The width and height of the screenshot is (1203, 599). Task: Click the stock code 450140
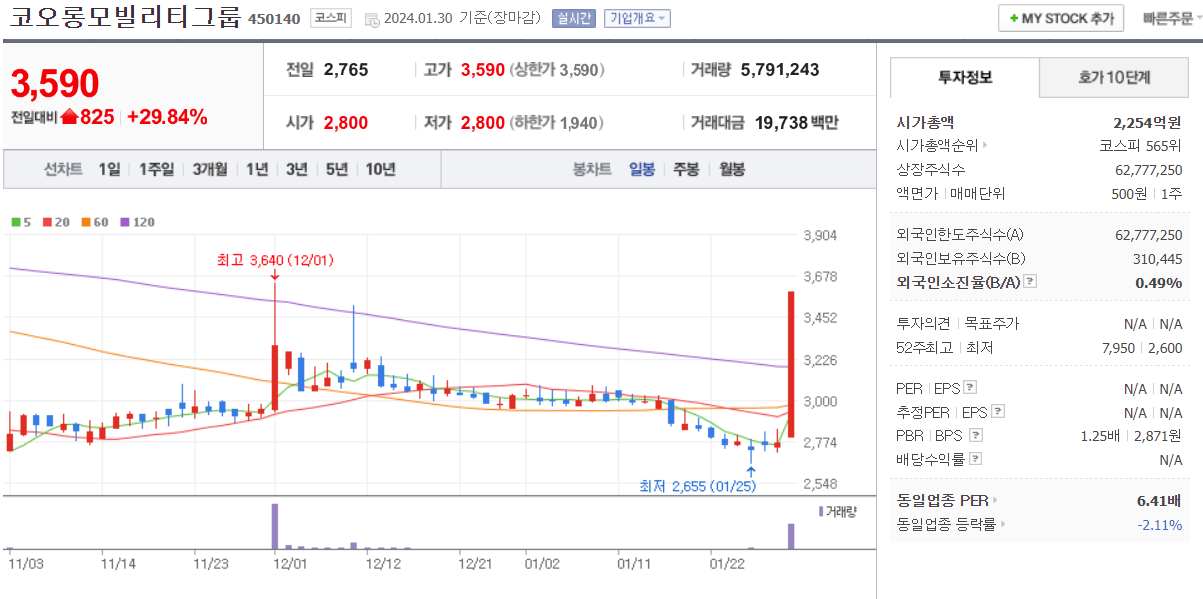tap(274, 19)
